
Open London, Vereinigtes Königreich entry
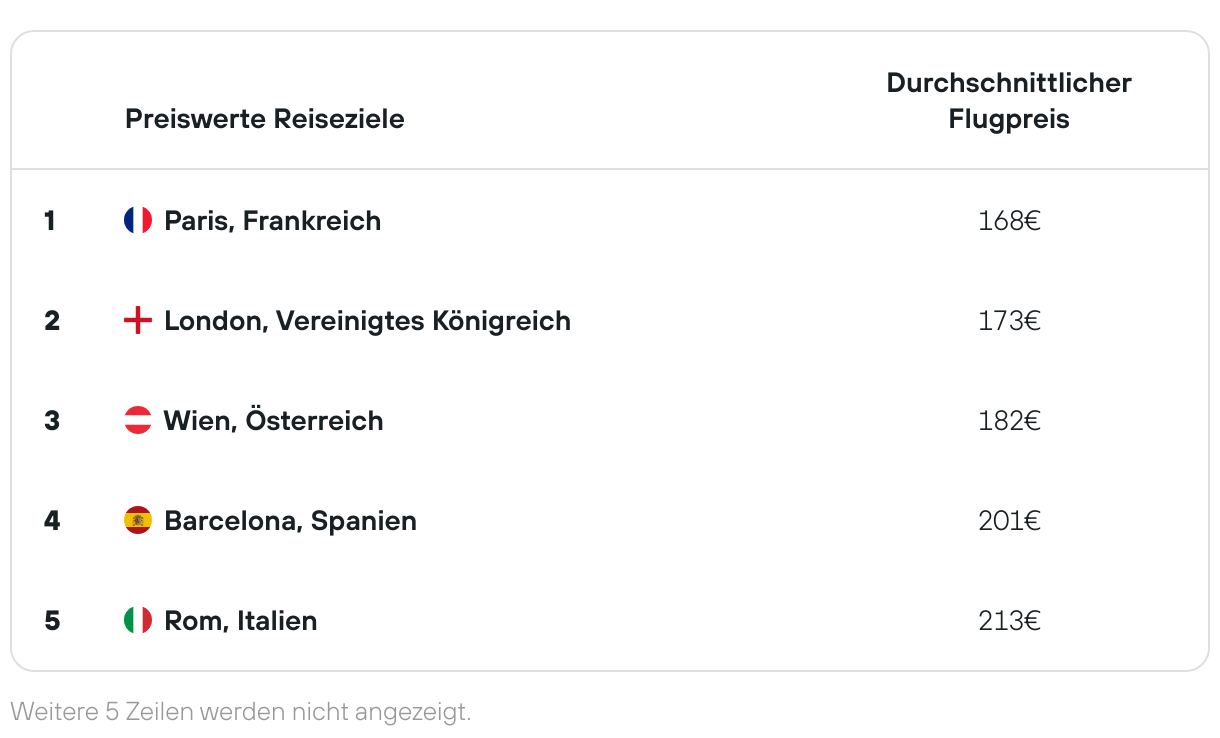368,320
